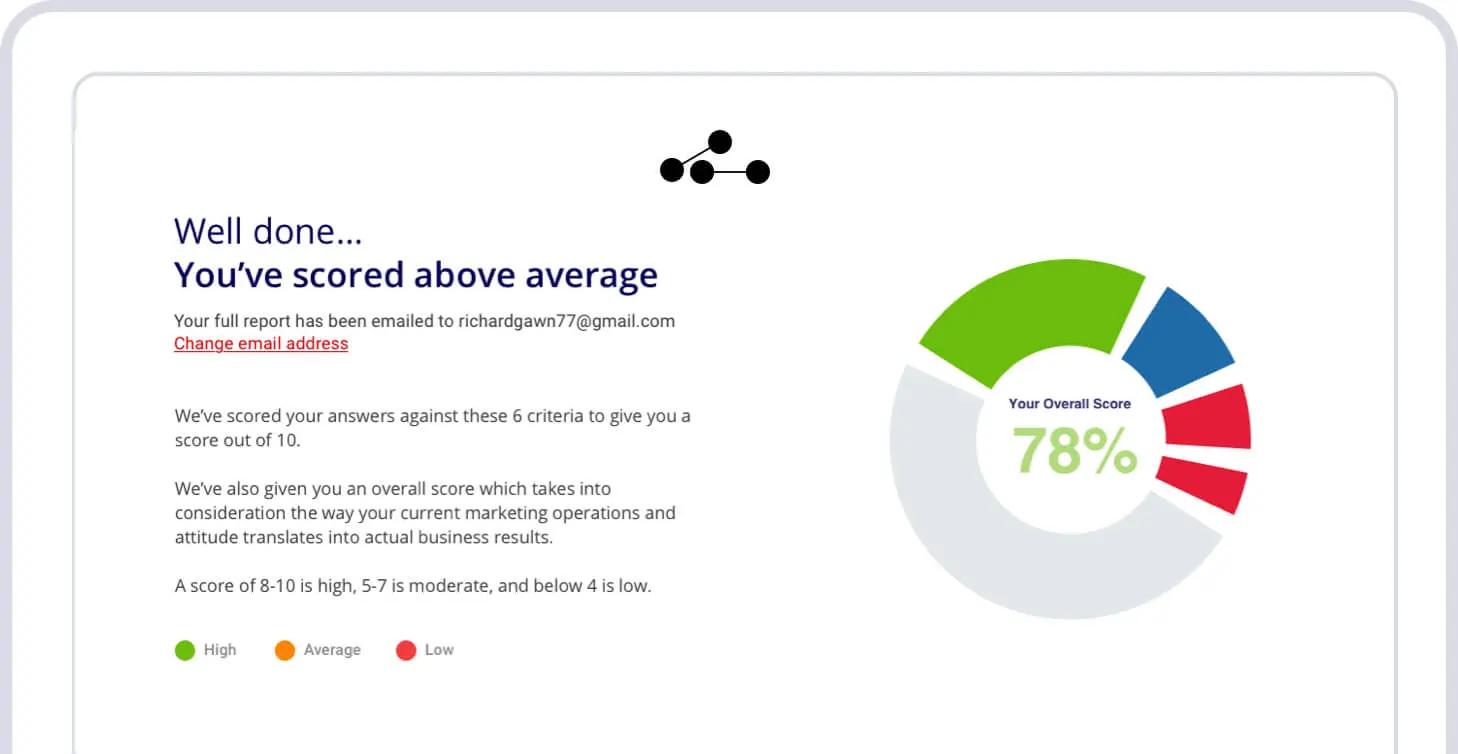The image size is (1458, 754).
Task: Click the orange Average legend dot
Action: click(285, 651)
